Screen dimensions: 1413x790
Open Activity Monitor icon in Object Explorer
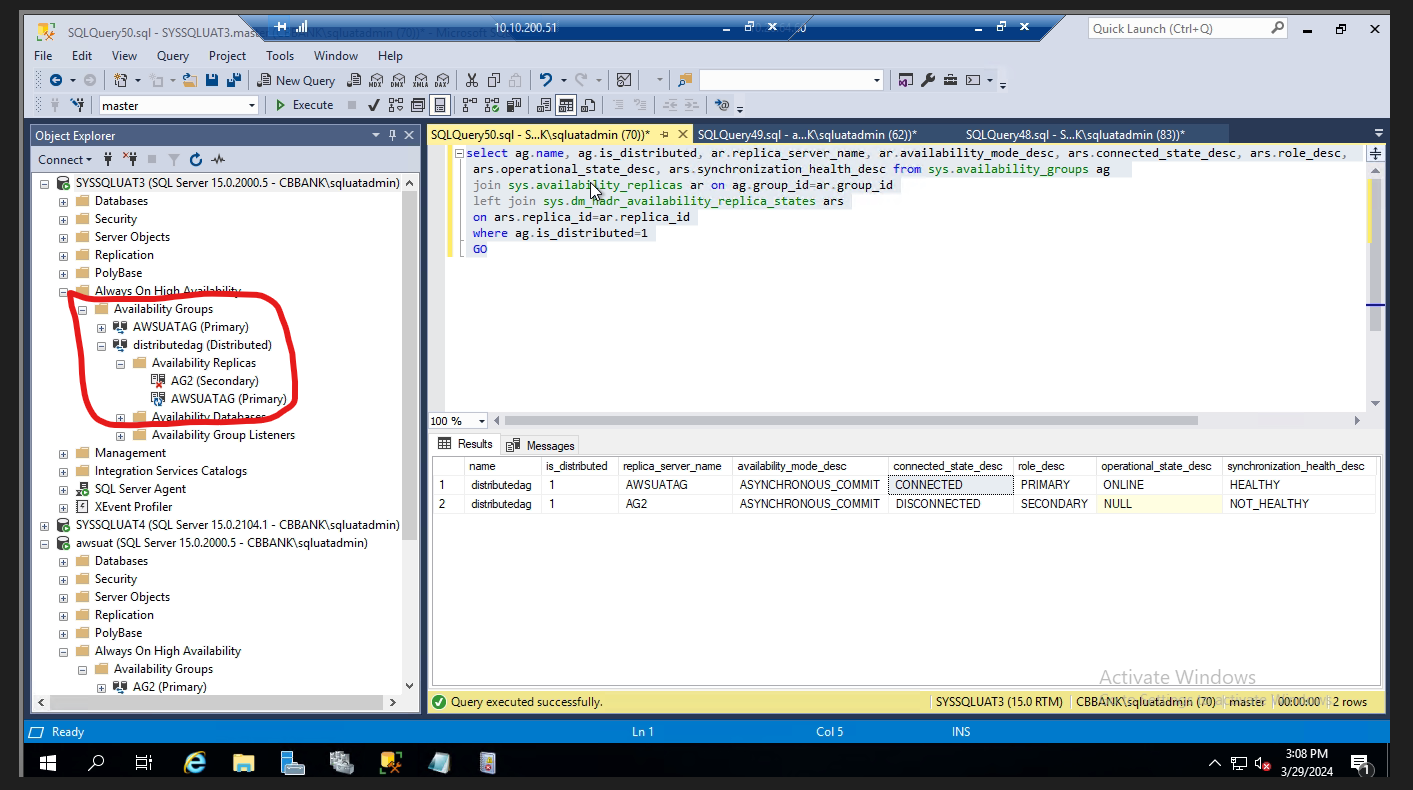(x=217, y=159)
